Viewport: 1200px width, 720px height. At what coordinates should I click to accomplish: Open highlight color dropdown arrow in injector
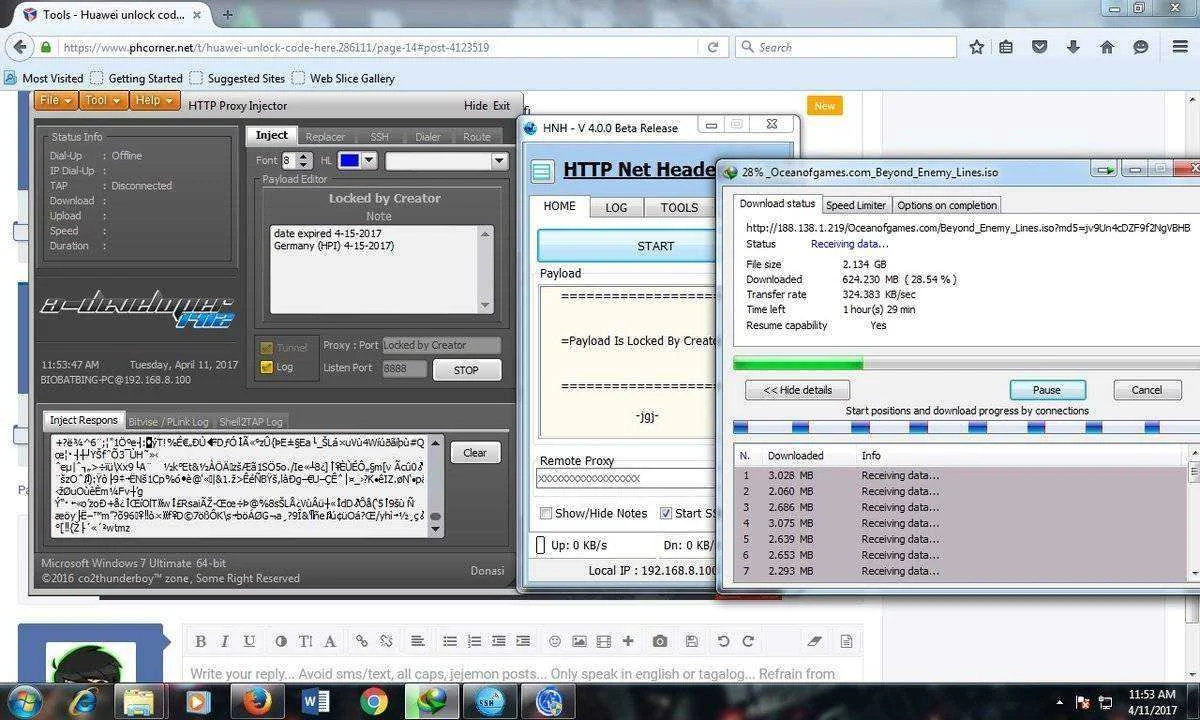click(x=369, y=160)
